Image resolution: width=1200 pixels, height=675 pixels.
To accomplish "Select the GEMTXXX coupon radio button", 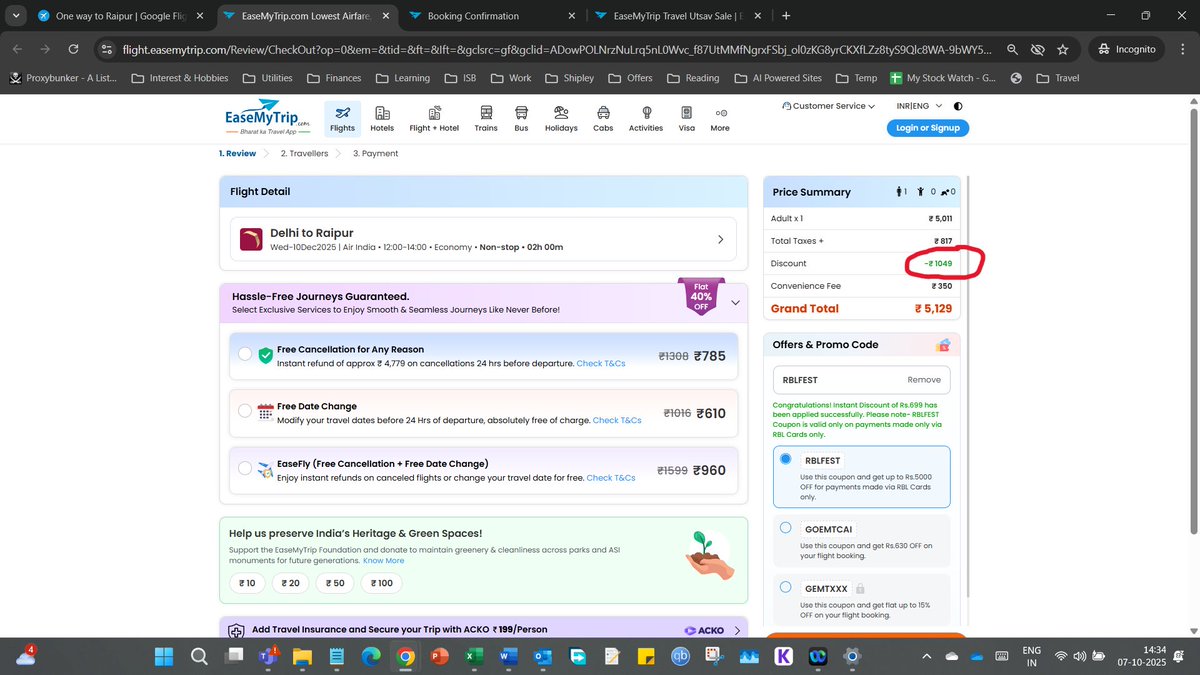I will 785,587.
